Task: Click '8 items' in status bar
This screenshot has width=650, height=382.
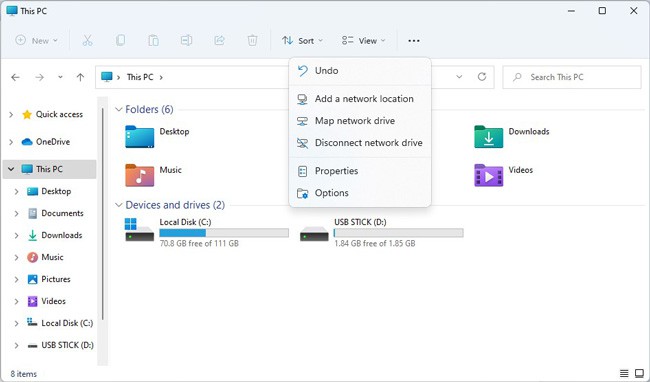Action: coord(24,374)
